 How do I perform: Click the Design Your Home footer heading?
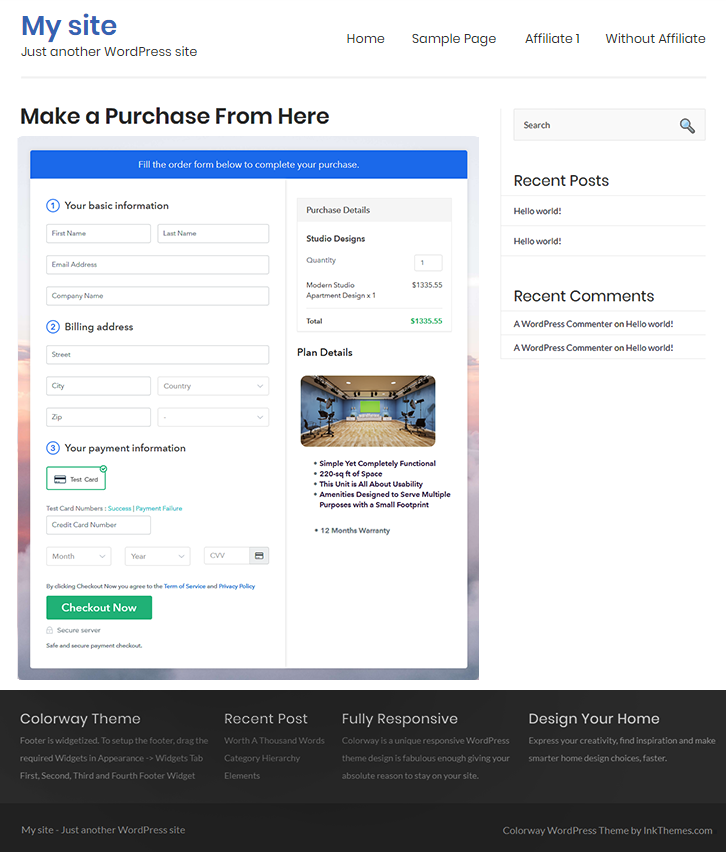(x=594, y=718)
